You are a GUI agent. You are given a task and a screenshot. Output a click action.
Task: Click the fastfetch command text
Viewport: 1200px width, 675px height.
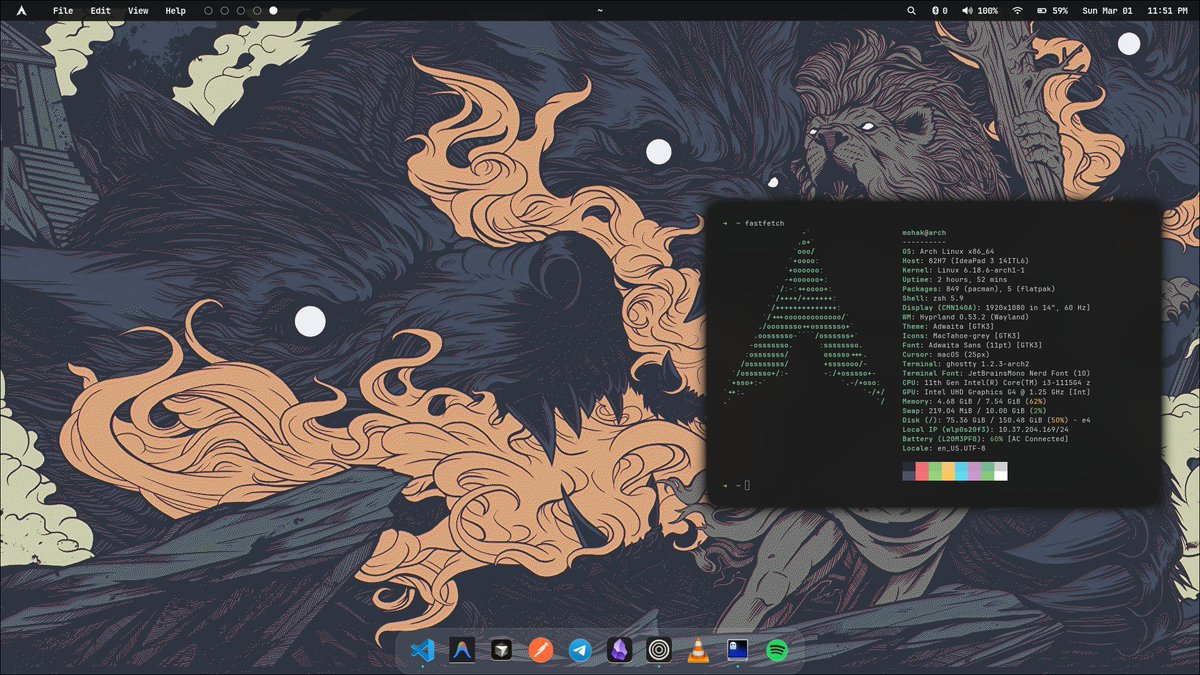(764, 223)
